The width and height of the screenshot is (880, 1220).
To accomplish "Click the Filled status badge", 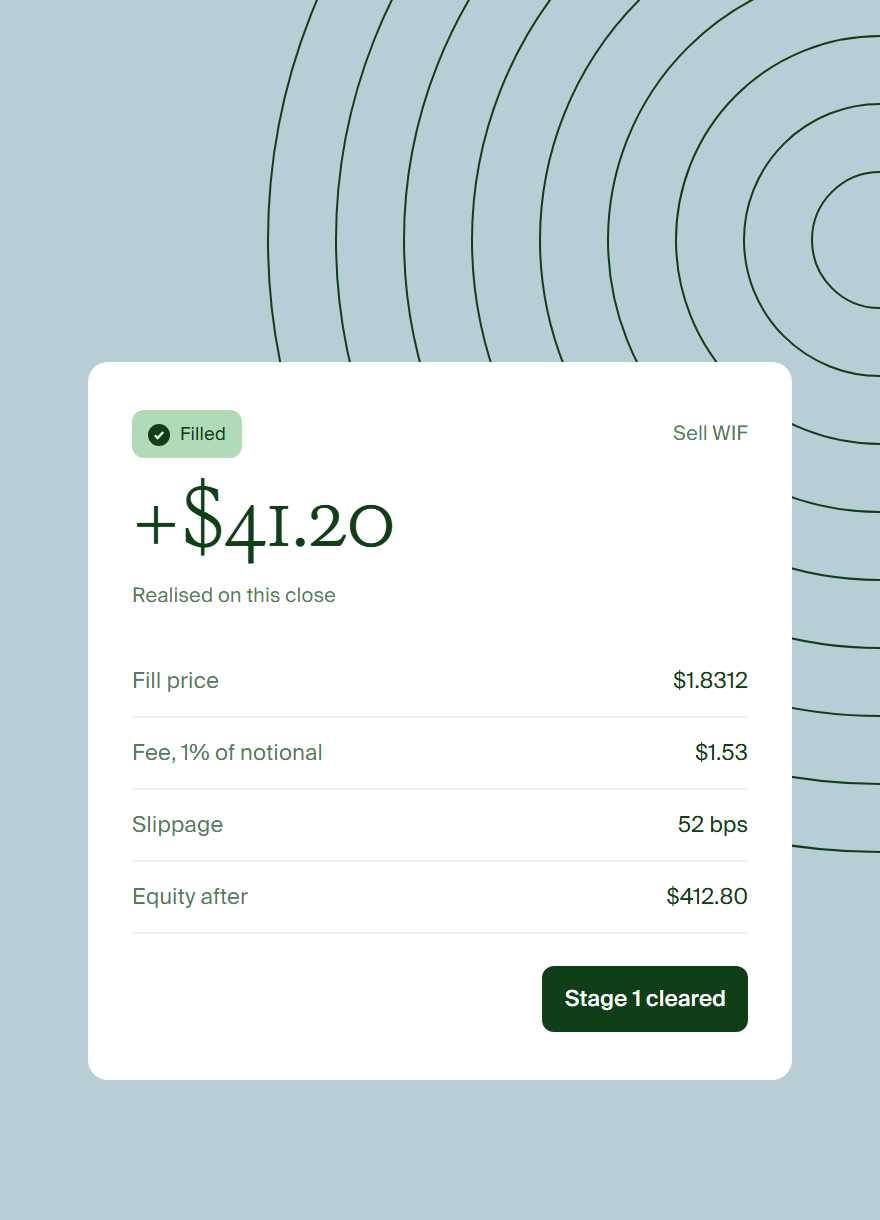I will click(x=187, y=434).
